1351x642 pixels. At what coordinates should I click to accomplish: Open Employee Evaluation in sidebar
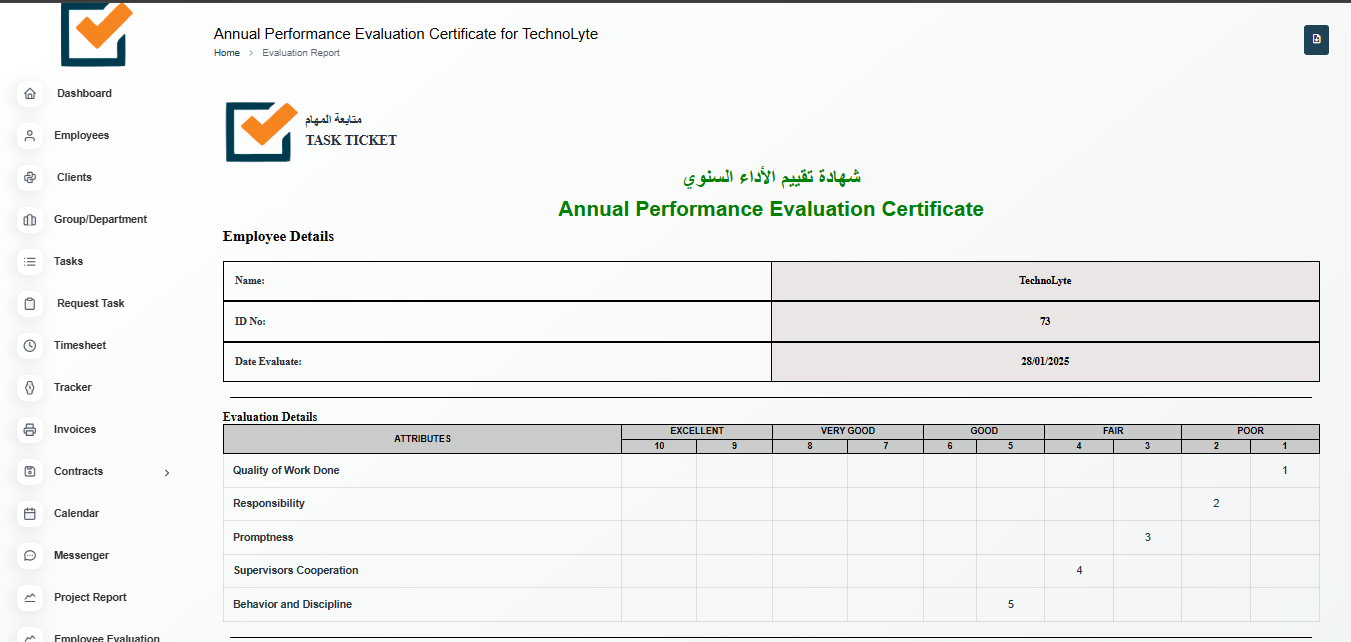point(106,637)
